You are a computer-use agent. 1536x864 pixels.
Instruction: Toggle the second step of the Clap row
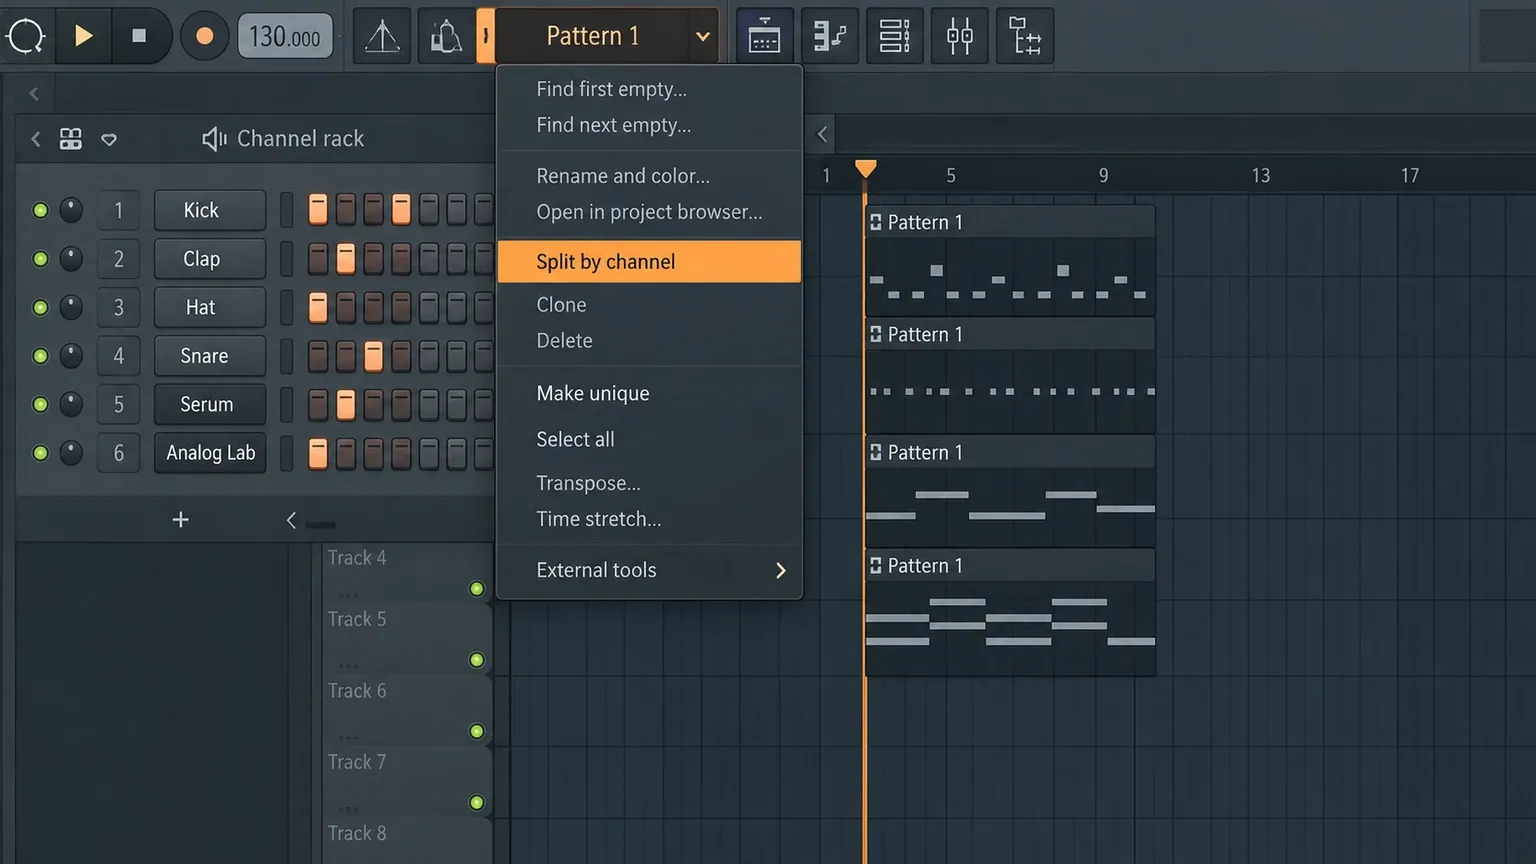pos(345,259)
